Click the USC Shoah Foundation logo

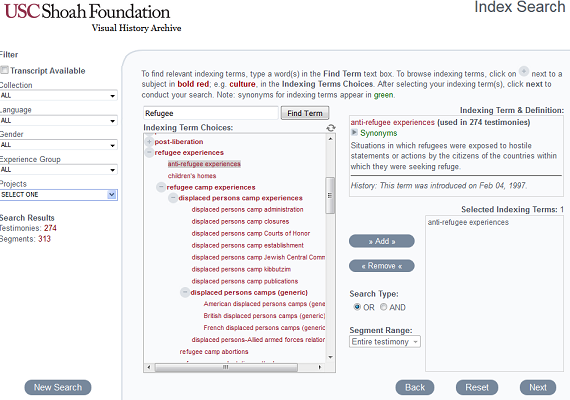pyautogui.click(x=92, y=17)
